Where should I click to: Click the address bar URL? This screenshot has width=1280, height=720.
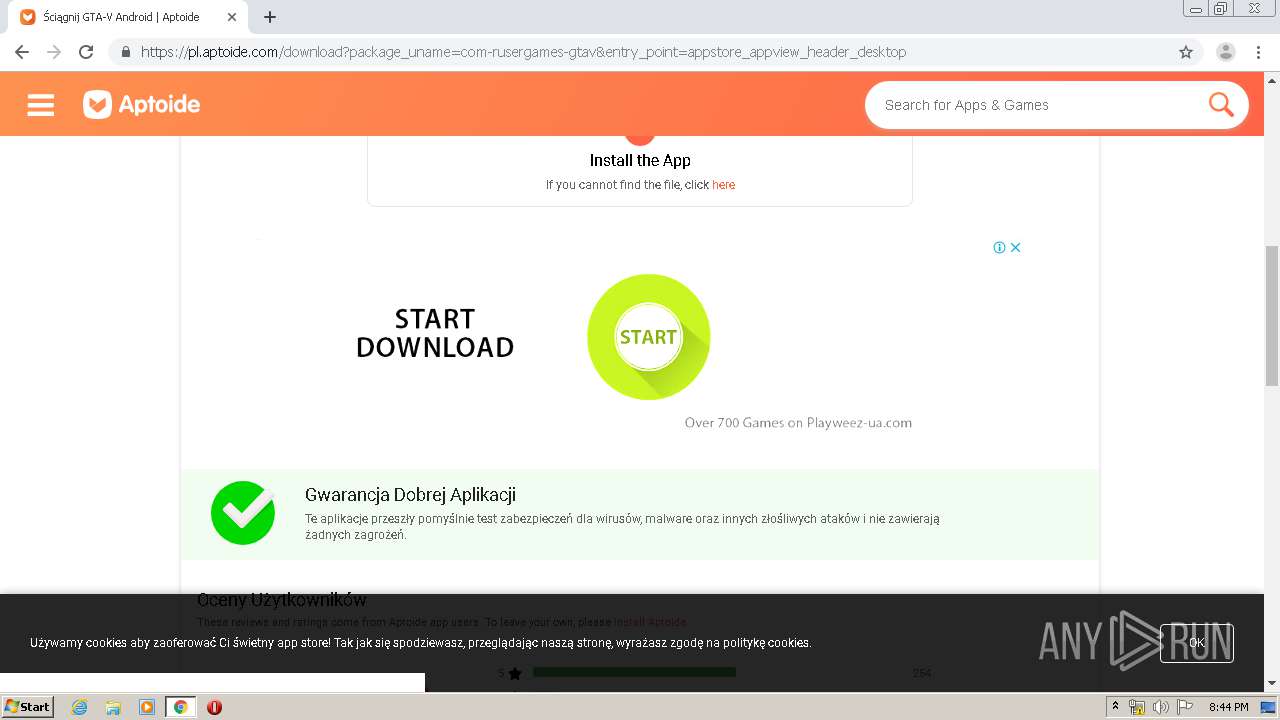pos(523,52)
